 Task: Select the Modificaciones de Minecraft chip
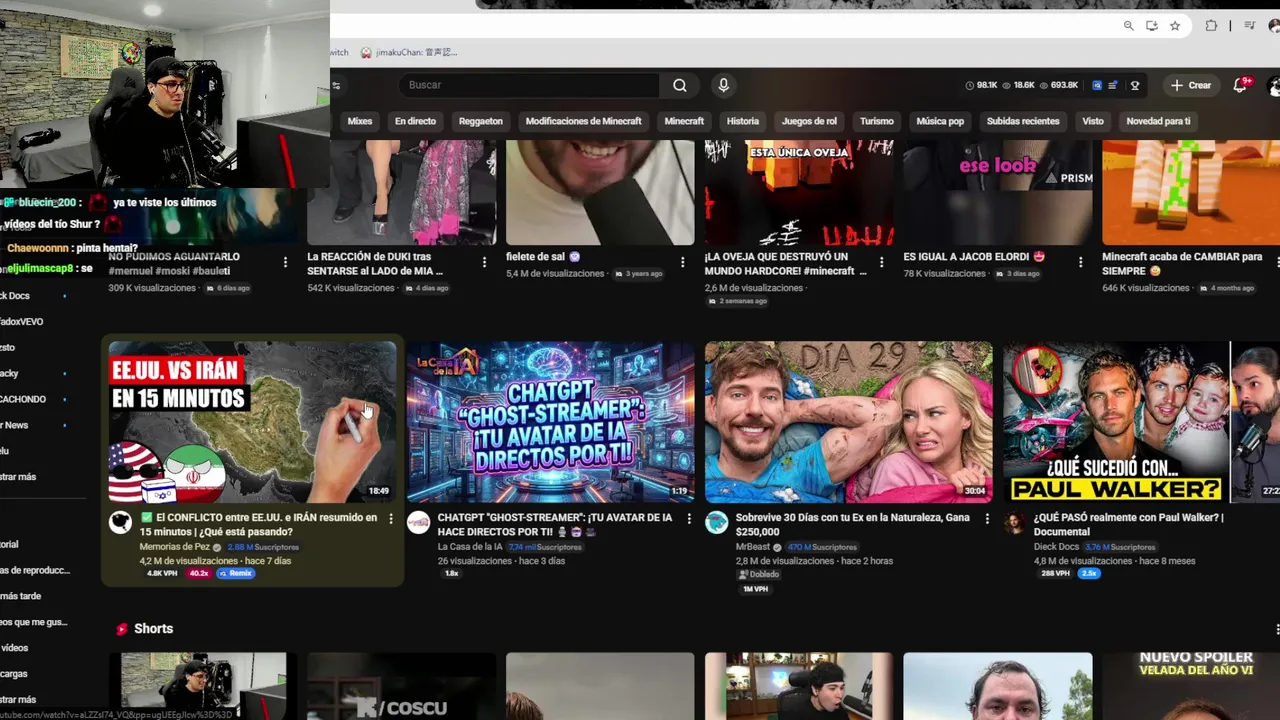(584, 121)
